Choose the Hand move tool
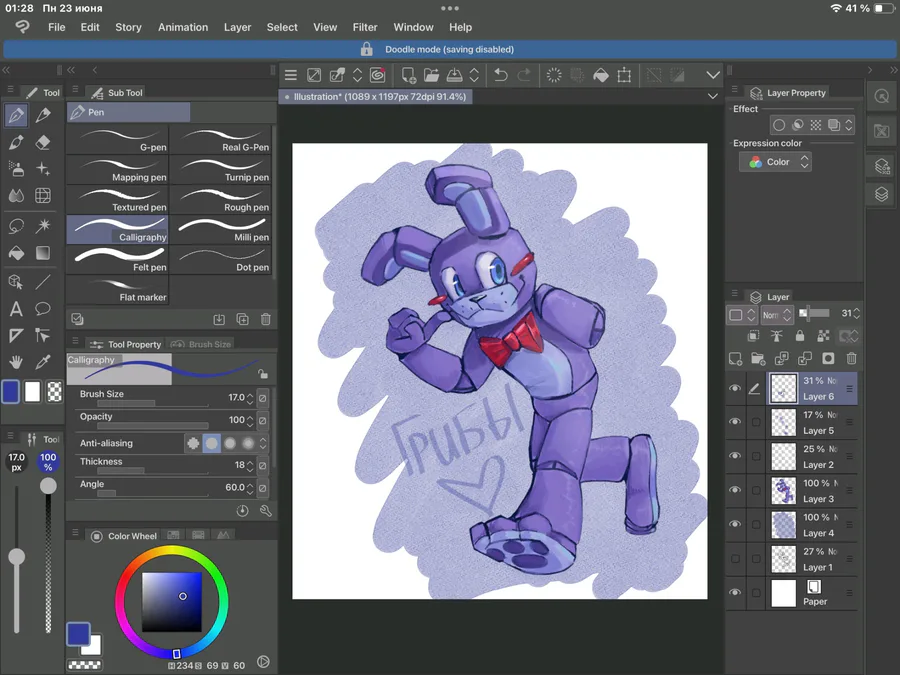The image size is (900, 675). click(x=16, y=362)
